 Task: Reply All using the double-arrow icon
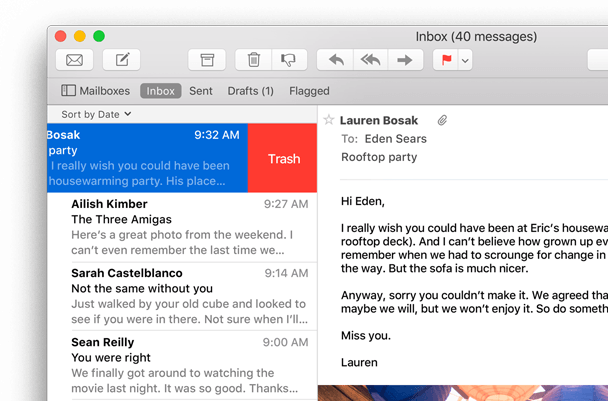pos(370,60)
